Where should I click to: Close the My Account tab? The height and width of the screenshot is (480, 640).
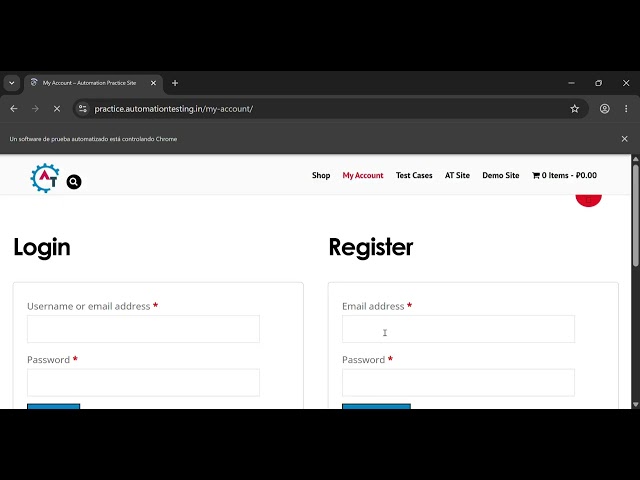tap(153, 83)
